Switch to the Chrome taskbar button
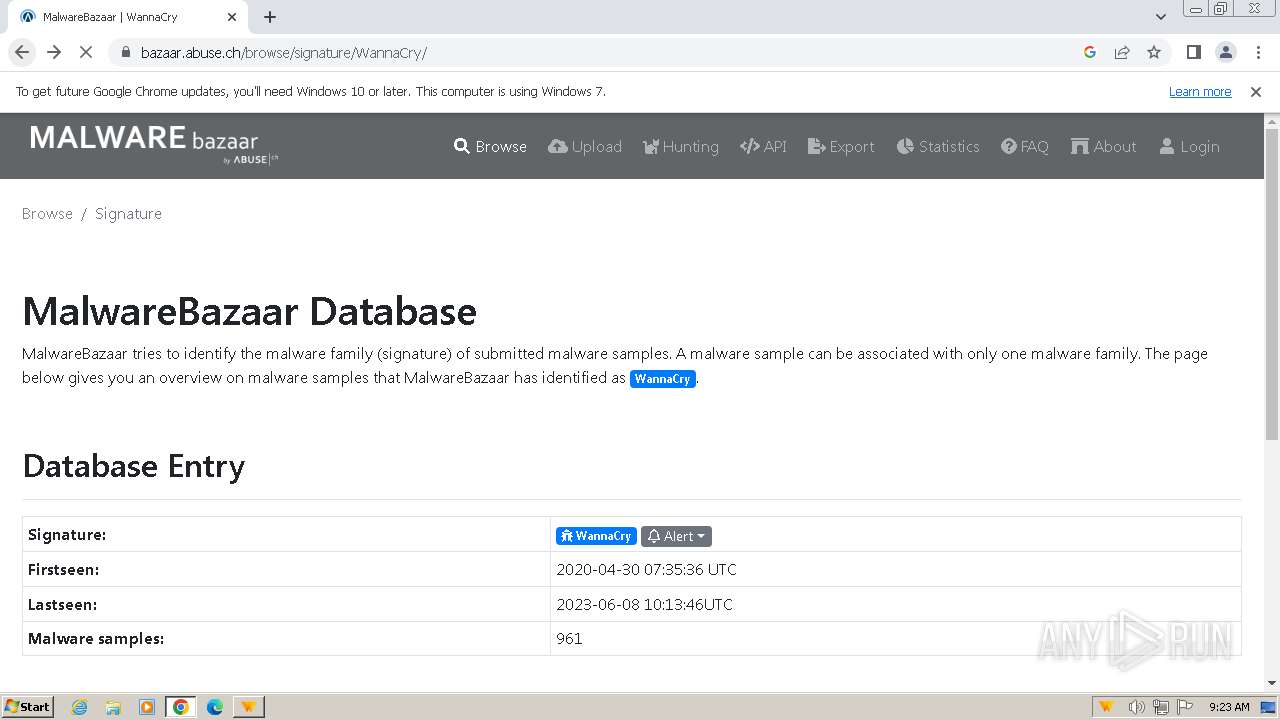Image resolution: width=1280 pixels, height=720 pixels. coord(181,707)
